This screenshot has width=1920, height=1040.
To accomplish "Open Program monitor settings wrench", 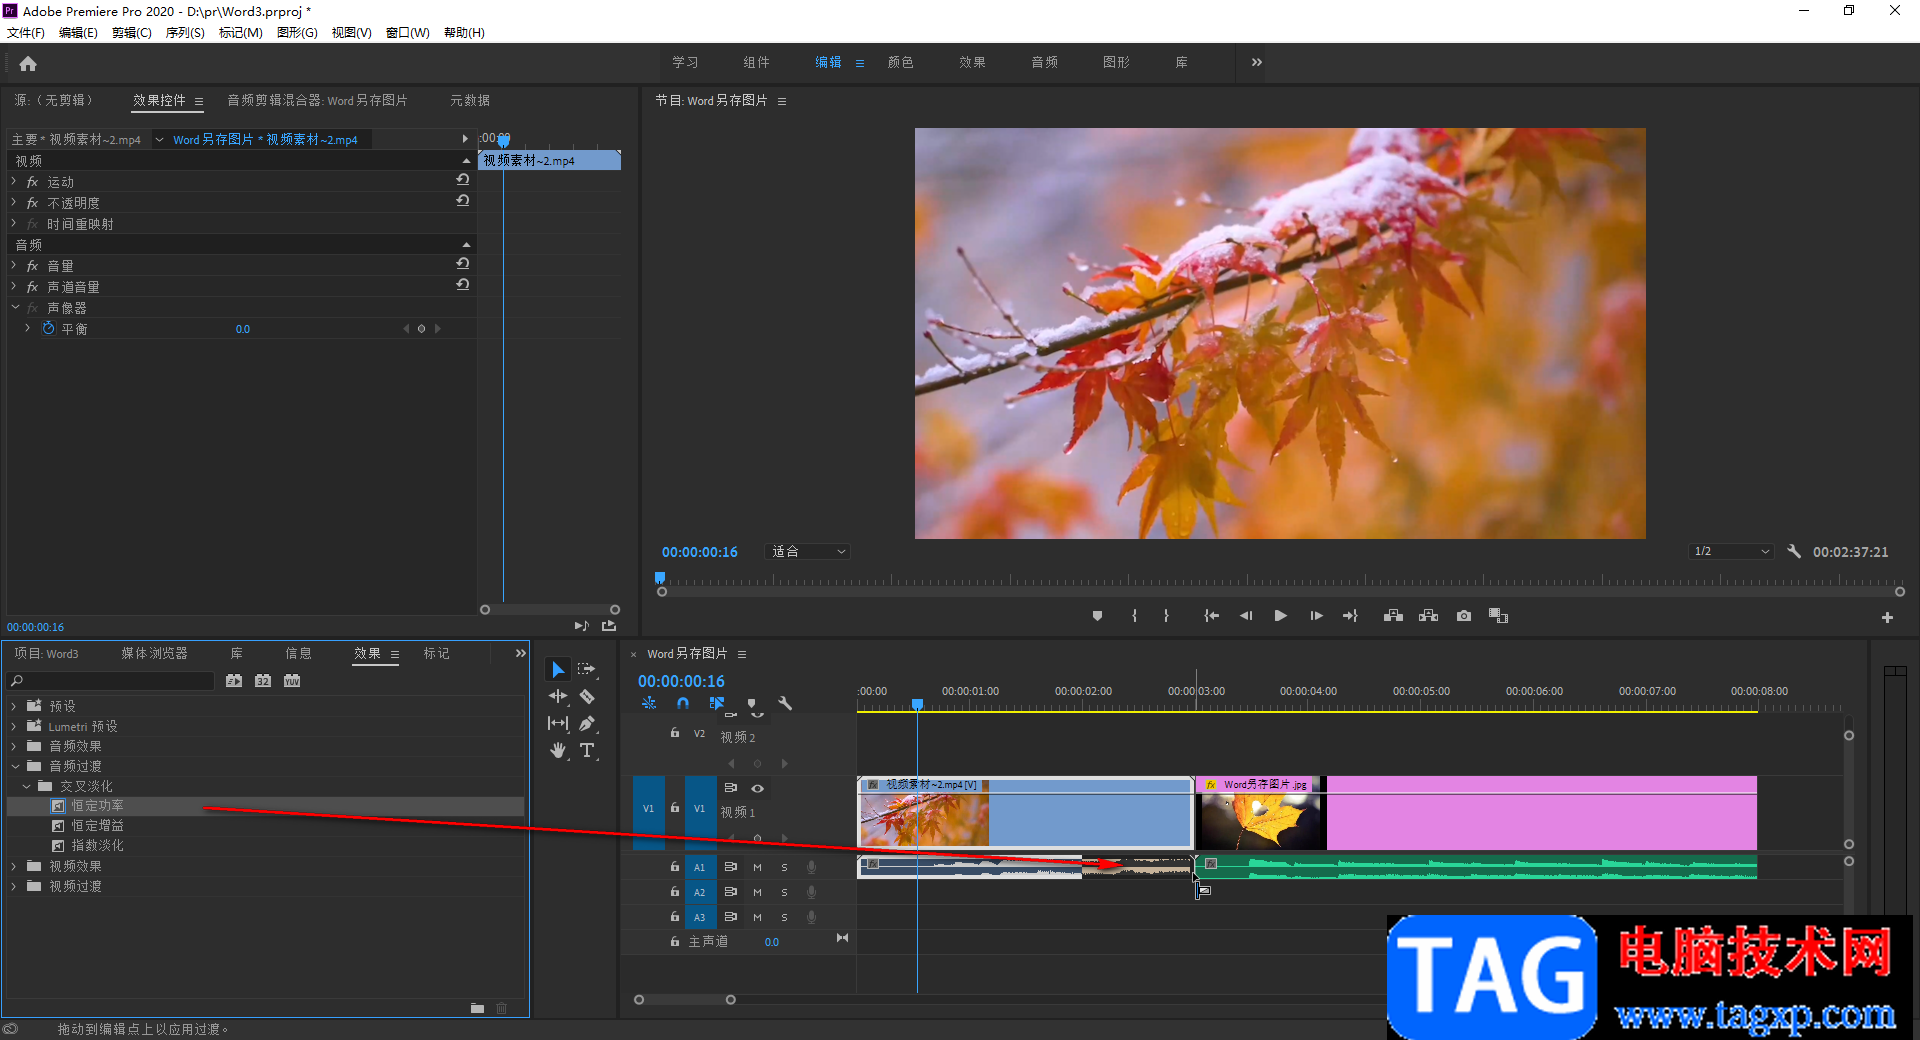I will point(1794,551).
